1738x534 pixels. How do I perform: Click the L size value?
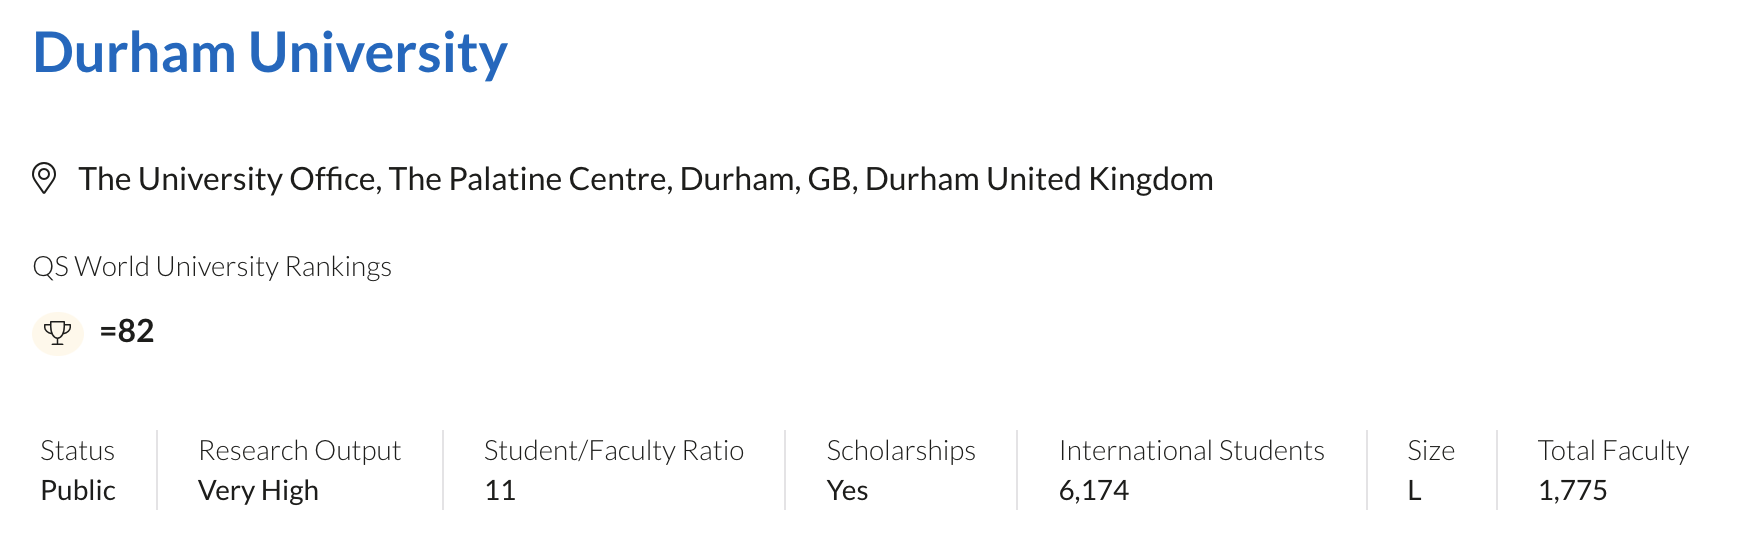point(1414,491)
